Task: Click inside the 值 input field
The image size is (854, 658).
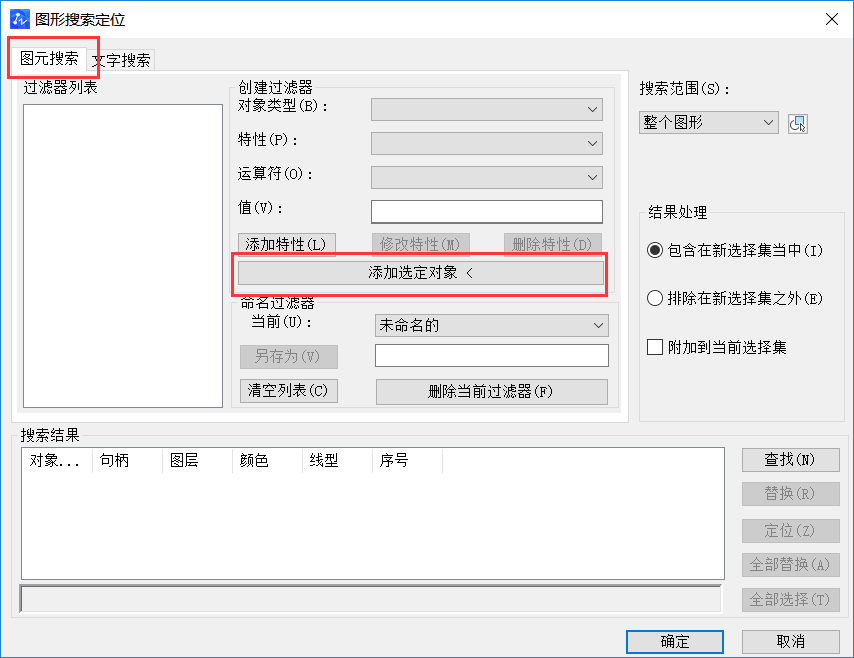Action: pyautogui.click(x=486, y=211)
